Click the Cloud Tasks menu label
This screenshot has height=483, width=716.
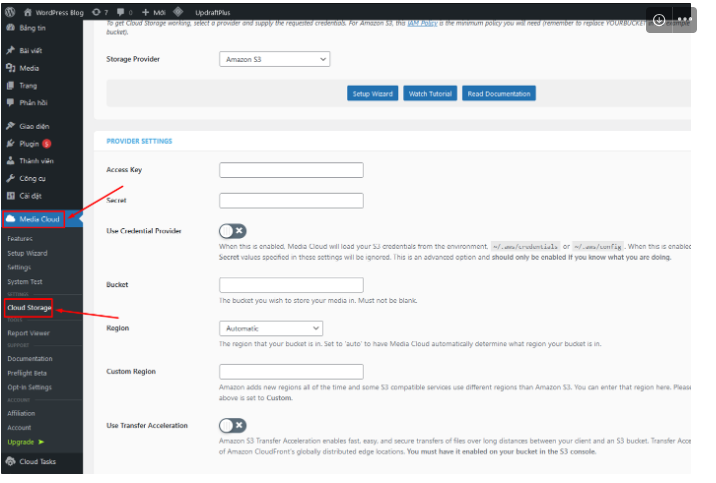pos(37,462)
